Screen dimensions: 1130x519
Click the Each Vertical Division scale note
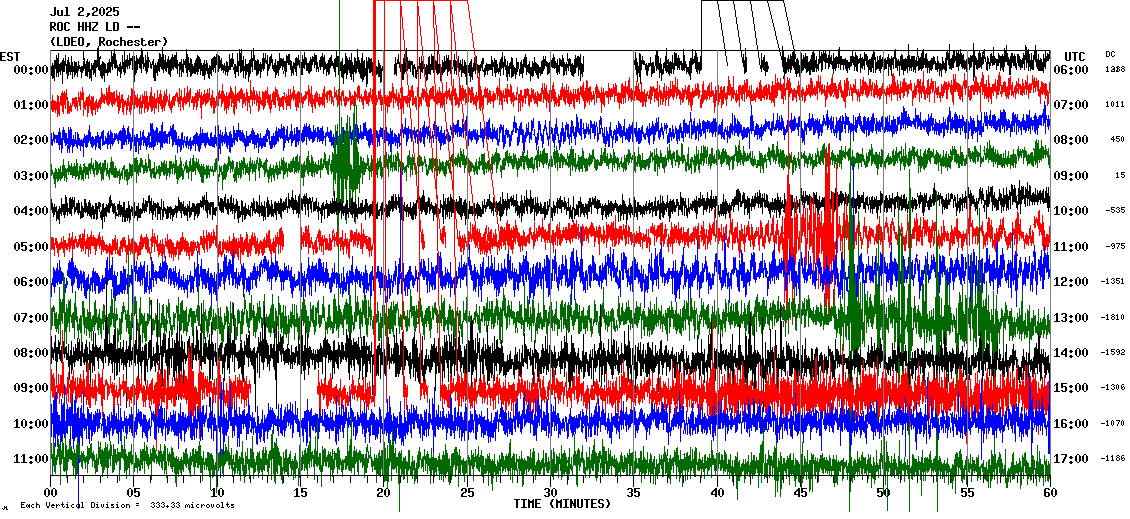coord(127,505)
